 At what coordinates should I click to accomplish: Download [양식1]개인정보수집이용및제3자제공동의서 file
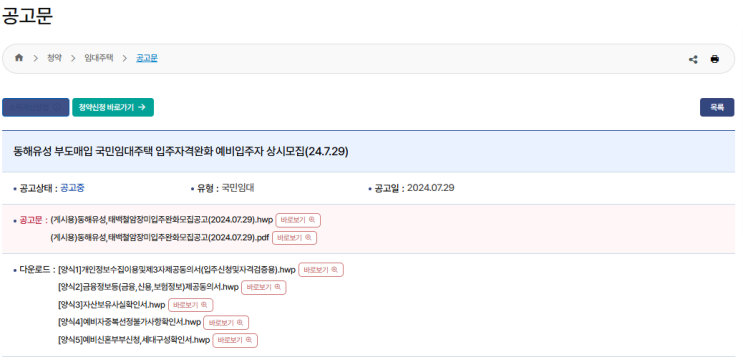(x=177, y=270)
